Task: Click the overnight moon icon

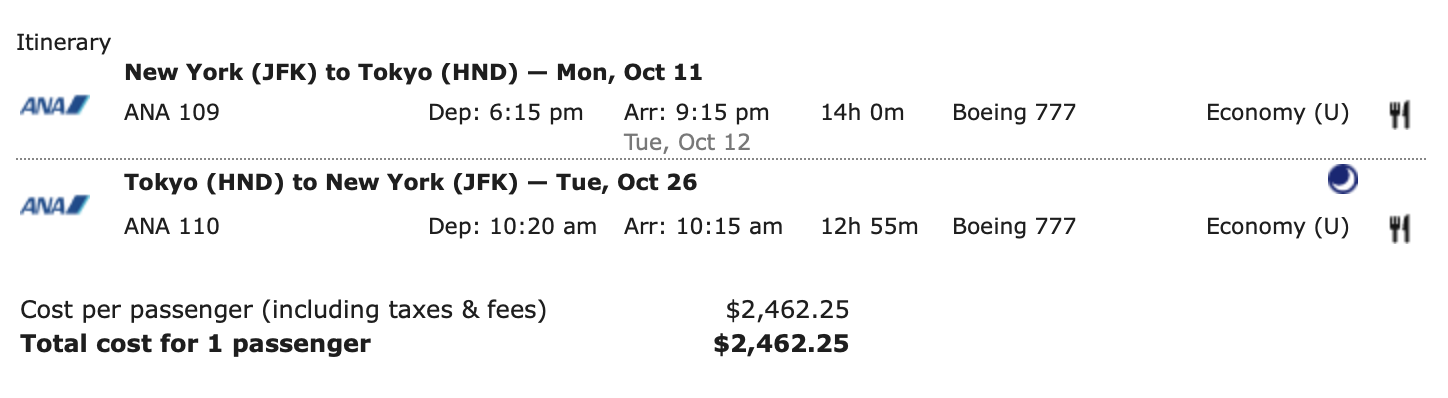Action: pos(1342,180)
